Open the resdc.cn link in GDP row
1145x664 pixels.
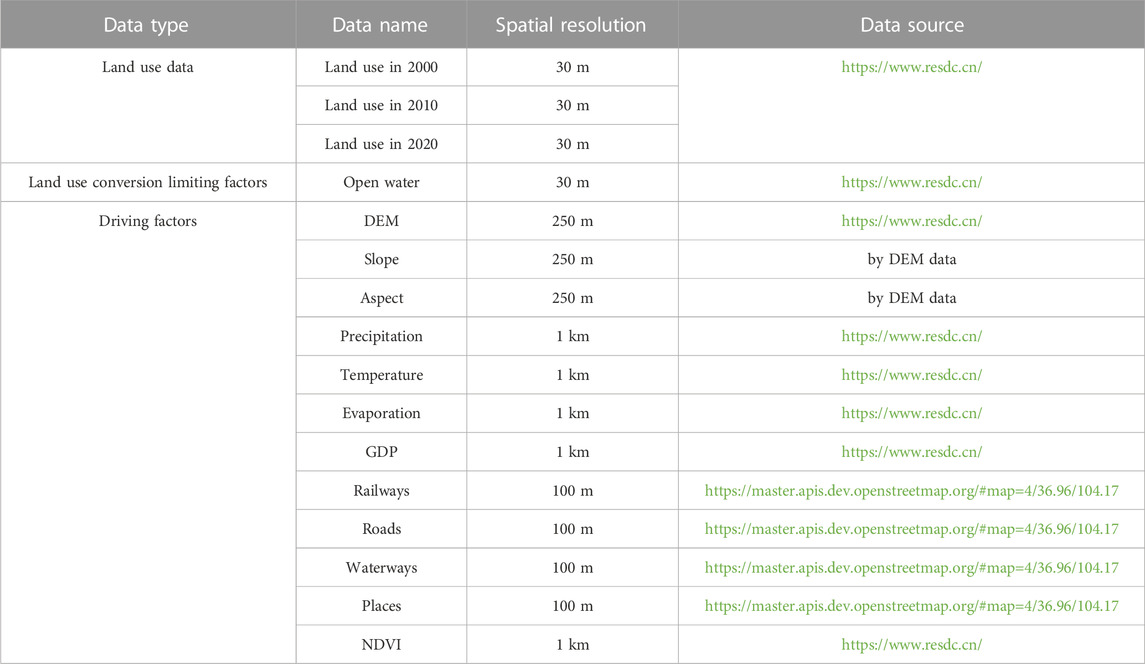point(911,452)
